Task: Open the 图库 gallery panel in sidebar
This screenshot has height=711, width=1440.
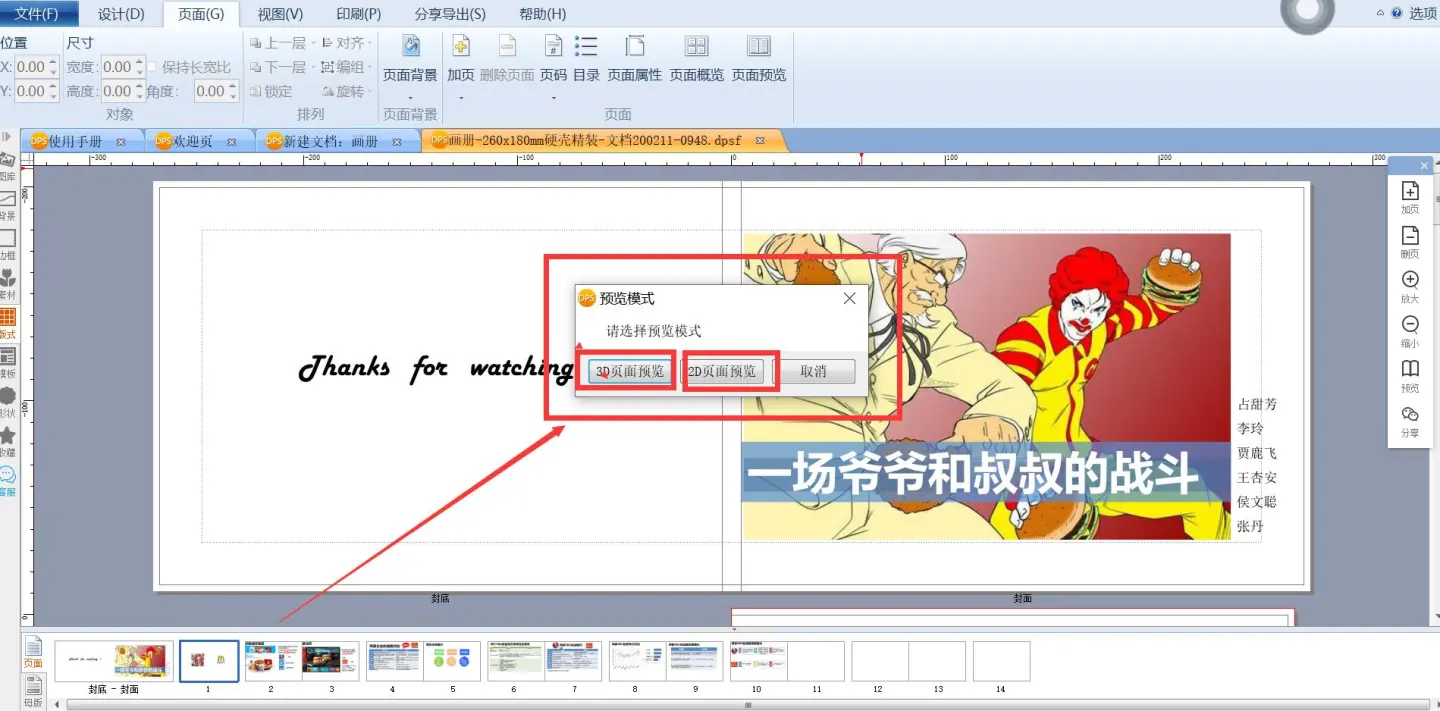Action: coord(7,165)
